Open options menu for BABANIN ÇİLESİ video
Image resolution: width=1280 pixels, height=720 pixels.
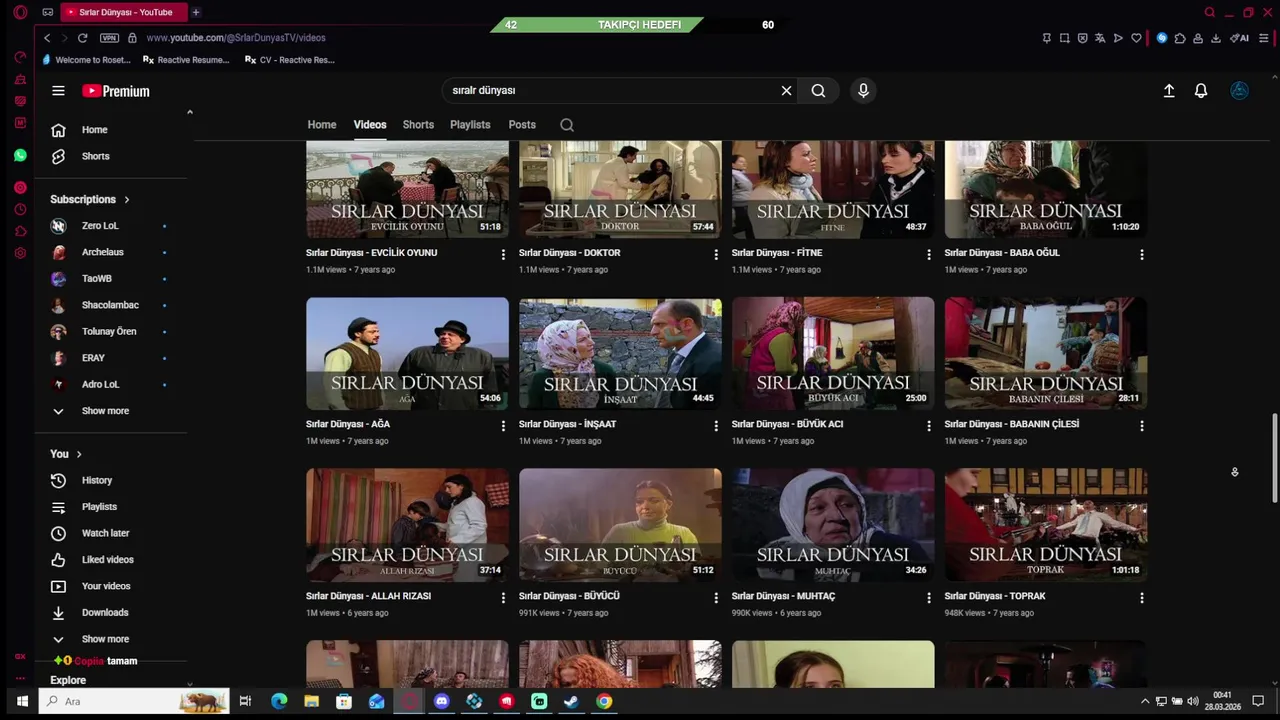(x=1142, y=426)
